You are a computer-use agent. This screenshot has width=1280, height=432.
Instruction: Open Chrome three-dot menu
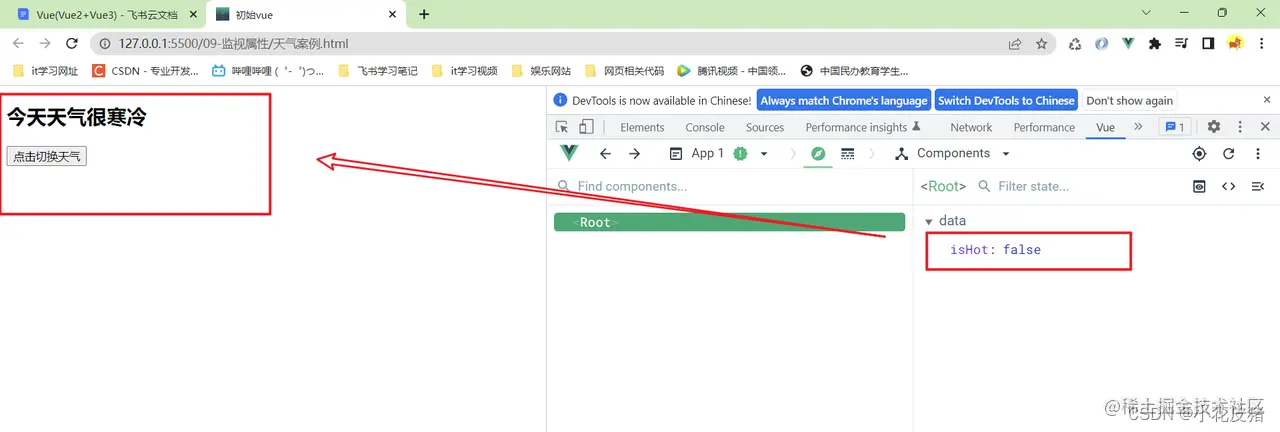tap(1263, 44)
